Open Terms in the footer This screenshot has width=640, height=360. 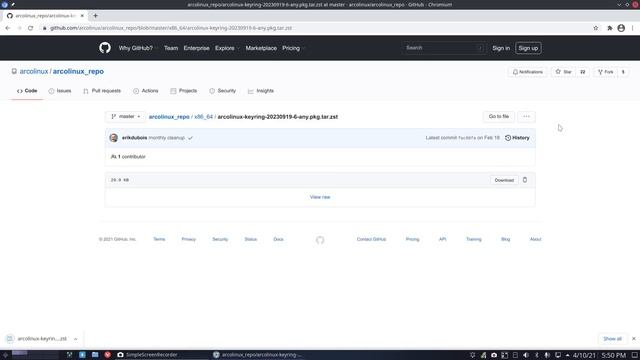(159, 239)
